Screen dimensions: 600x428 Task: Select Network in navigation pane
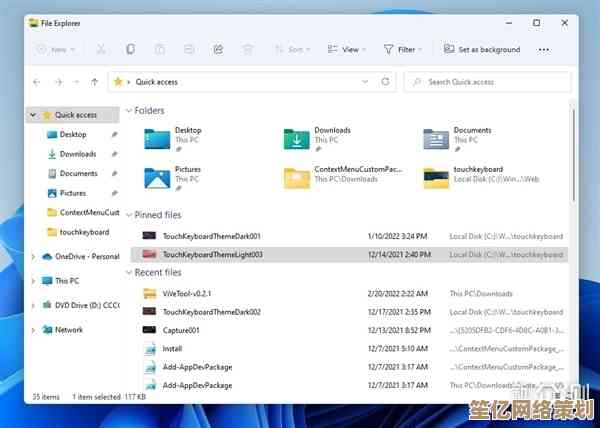(x=69, y=330)
